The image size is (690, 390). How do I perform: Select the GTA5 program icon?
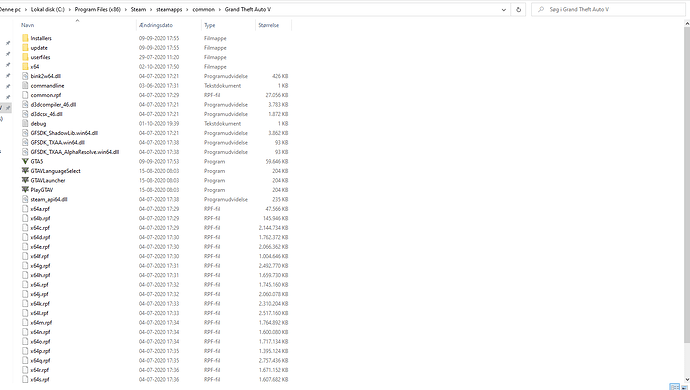point(25,161)
